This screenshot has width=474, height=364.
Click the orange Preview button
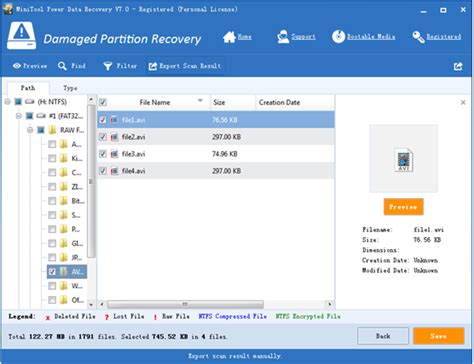403,207
